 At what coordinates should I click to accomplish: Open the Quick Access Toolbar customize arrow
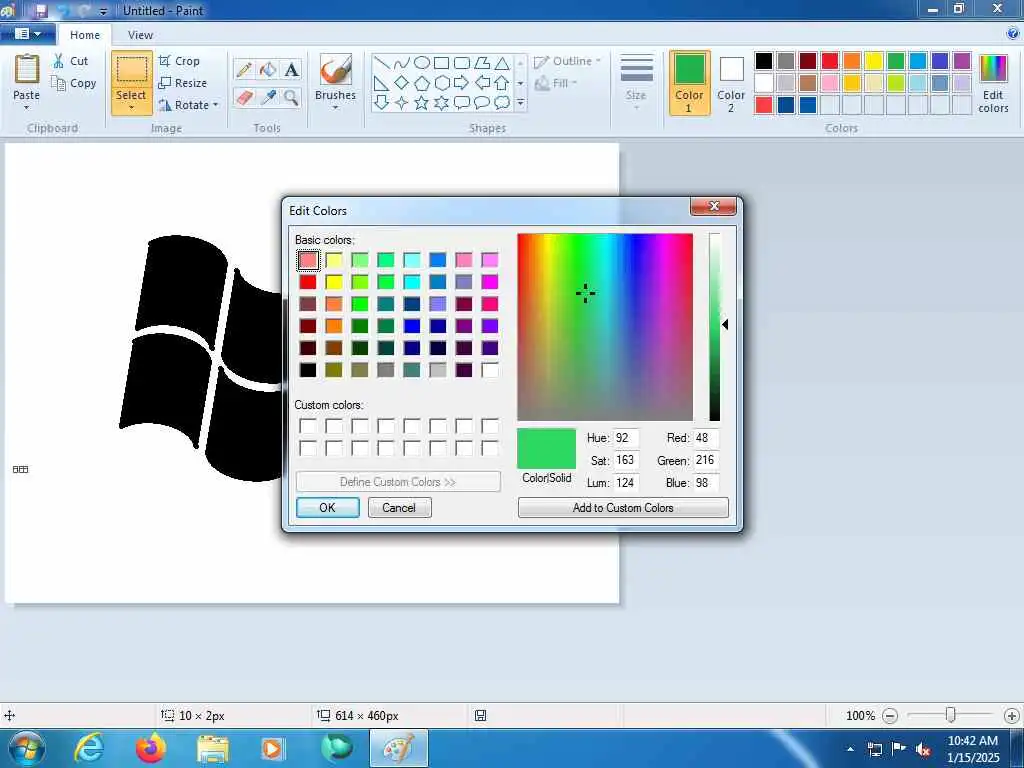pyautogui.click(x=103, y=11)
